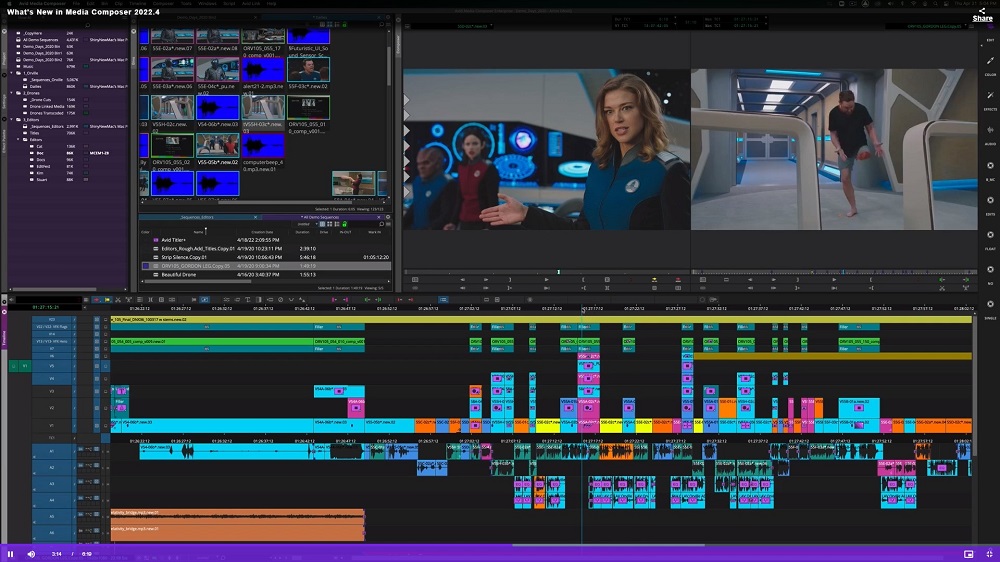This screenshot has width=1000, height=562.
Task: Collapse the Editors subfolder
Action: [18, 140]
